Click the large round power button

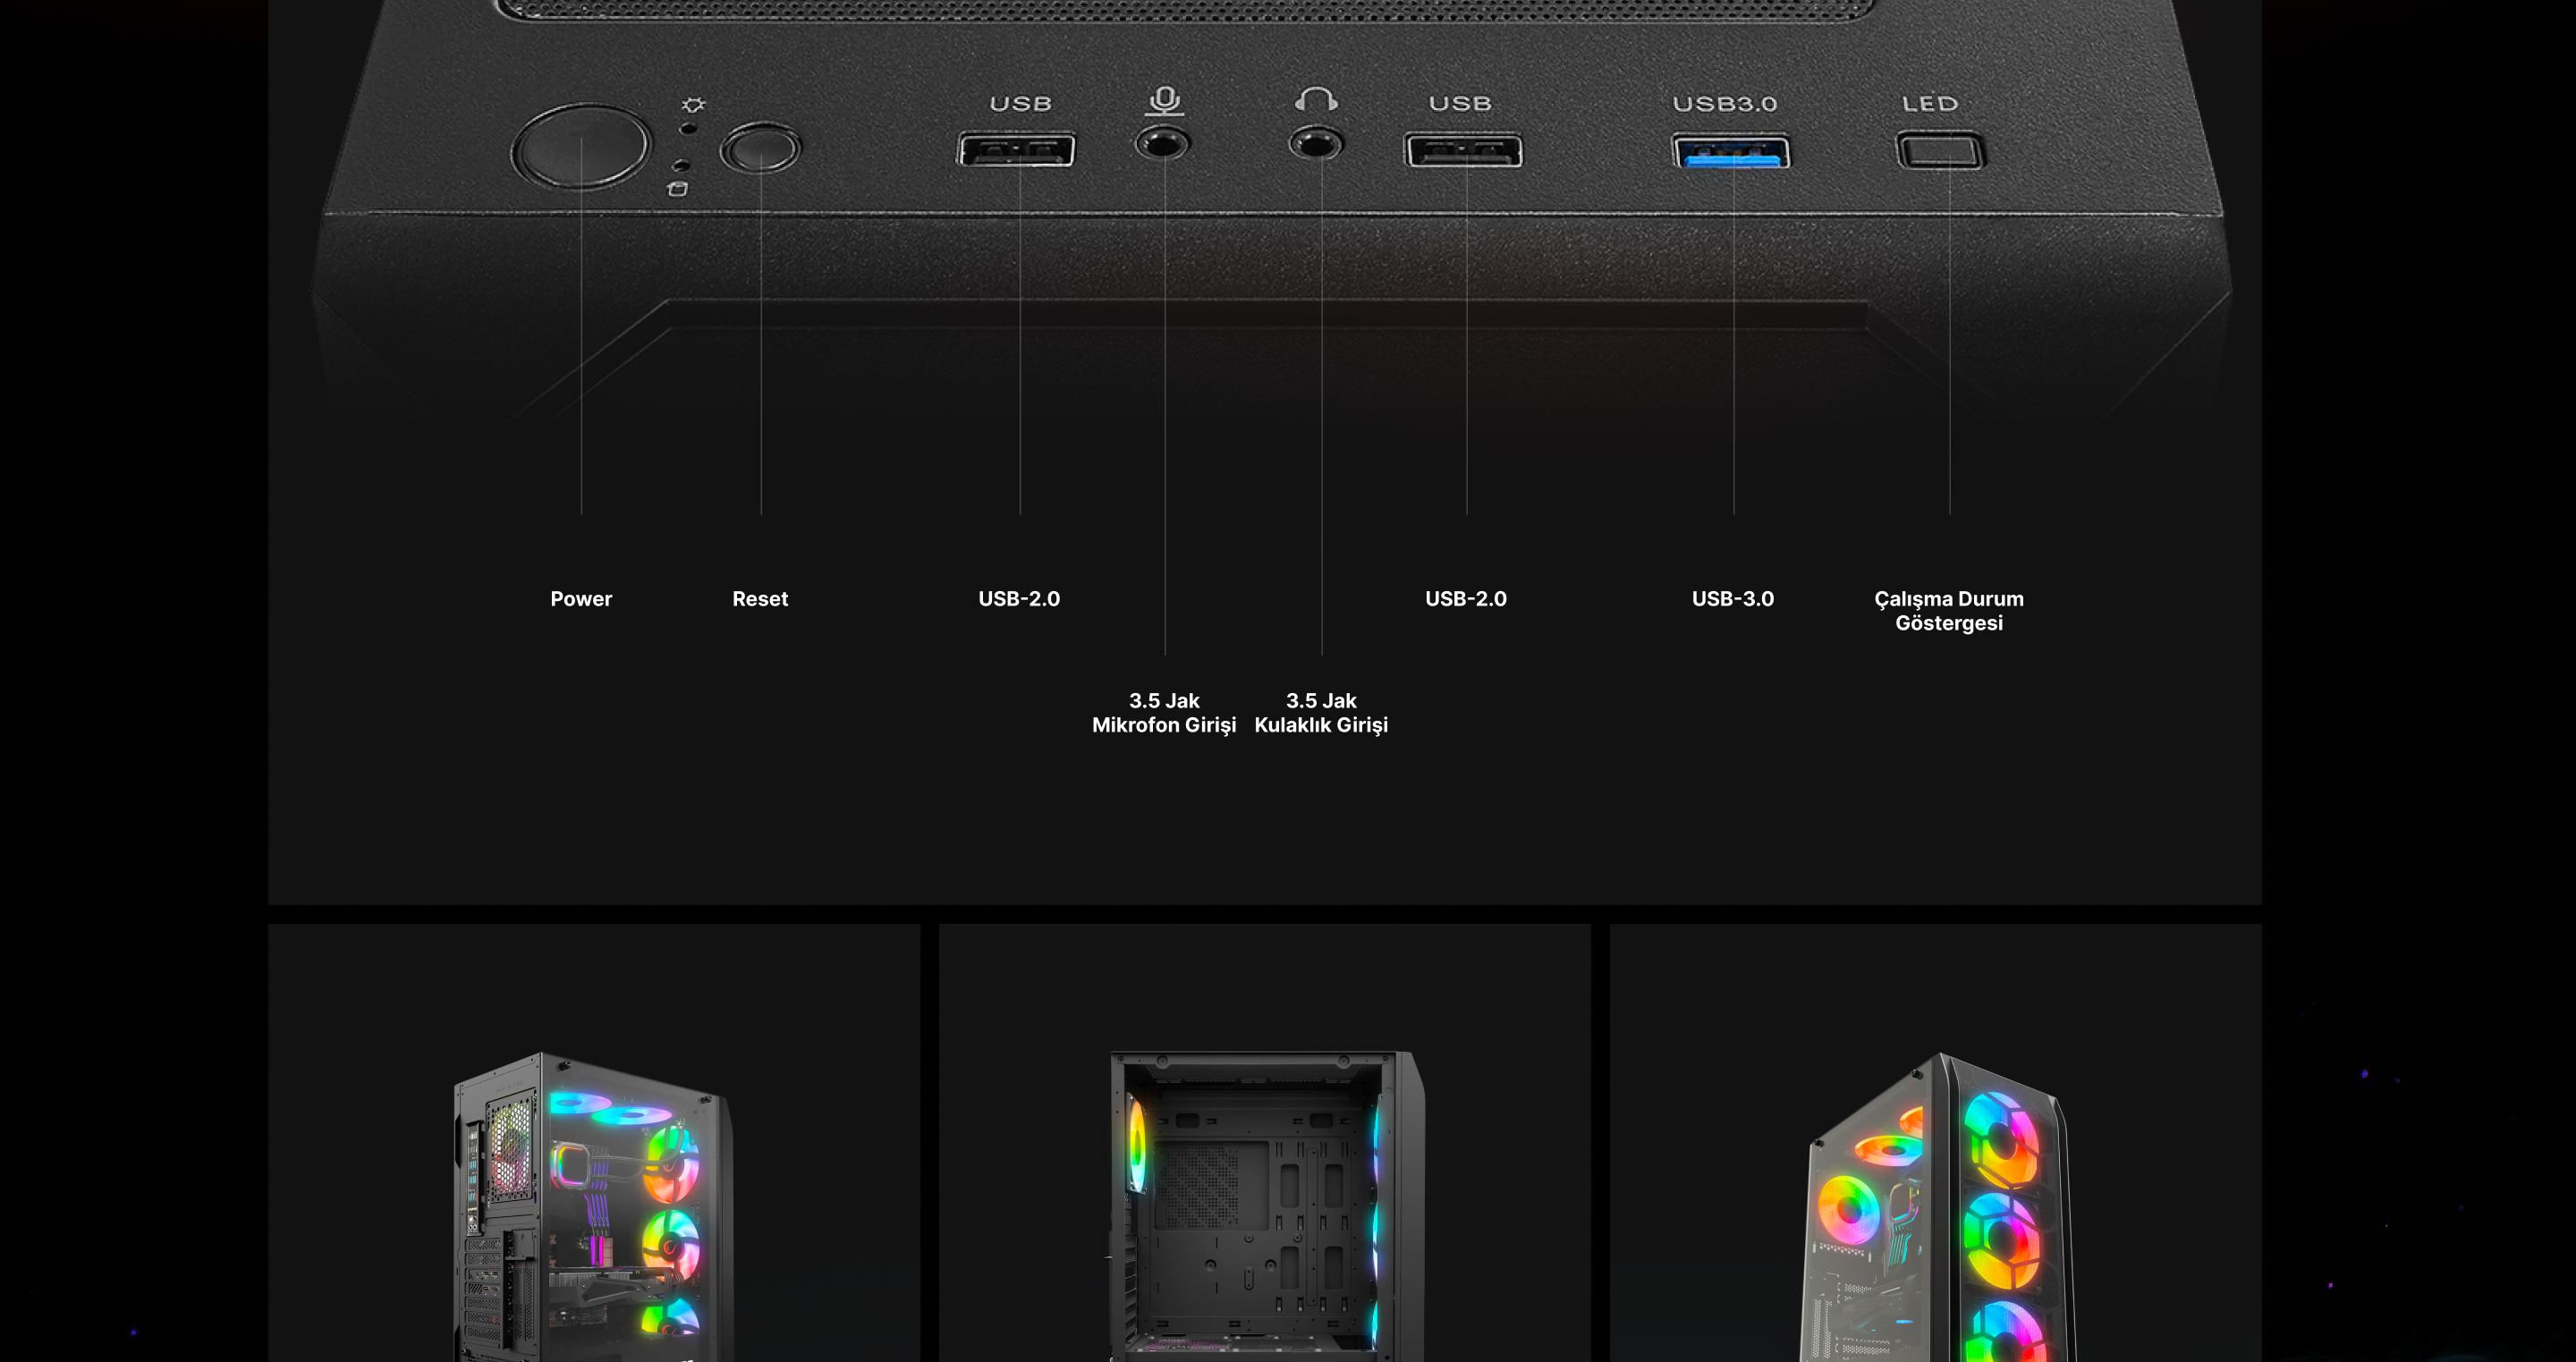pos(581,147)
